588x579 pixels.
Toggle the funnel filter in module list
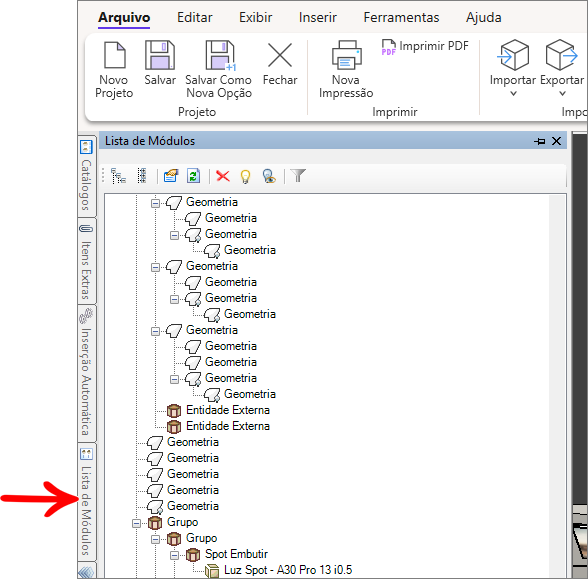point(298,176)
